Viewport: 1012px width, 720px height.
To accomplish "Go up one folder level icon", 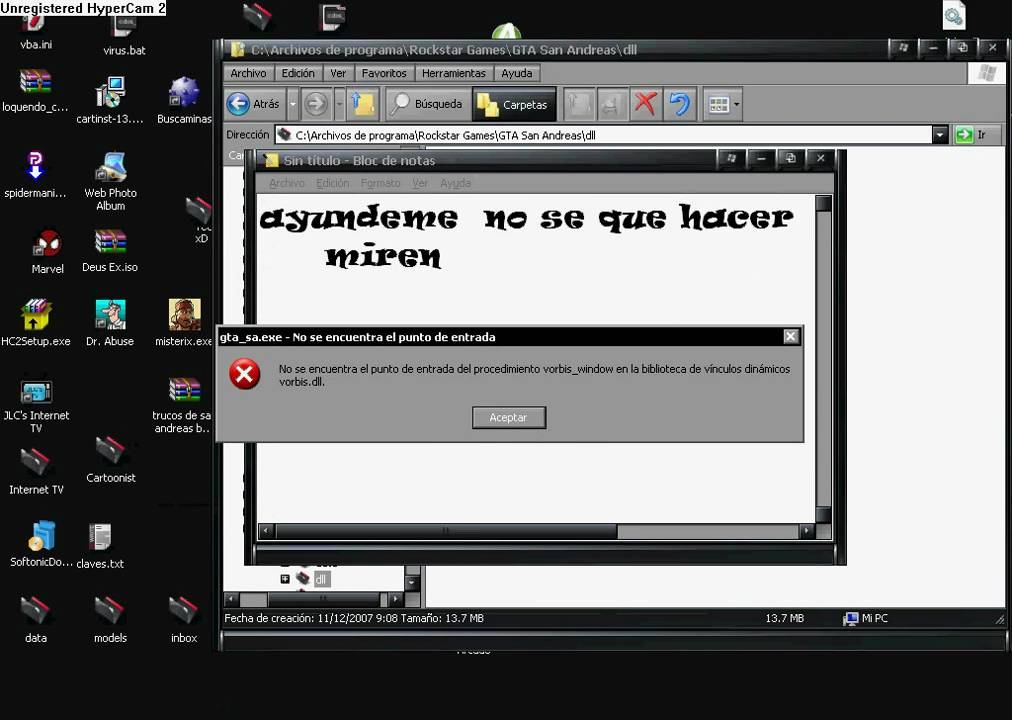I will [362, 104].
